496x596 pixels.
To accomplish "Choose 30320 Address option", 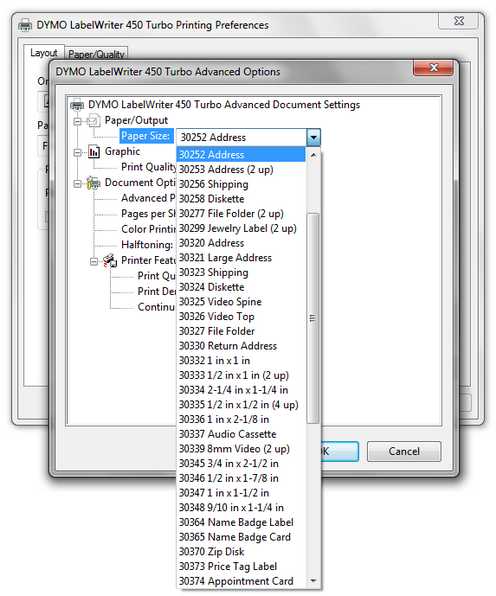I will pos(241,243).
